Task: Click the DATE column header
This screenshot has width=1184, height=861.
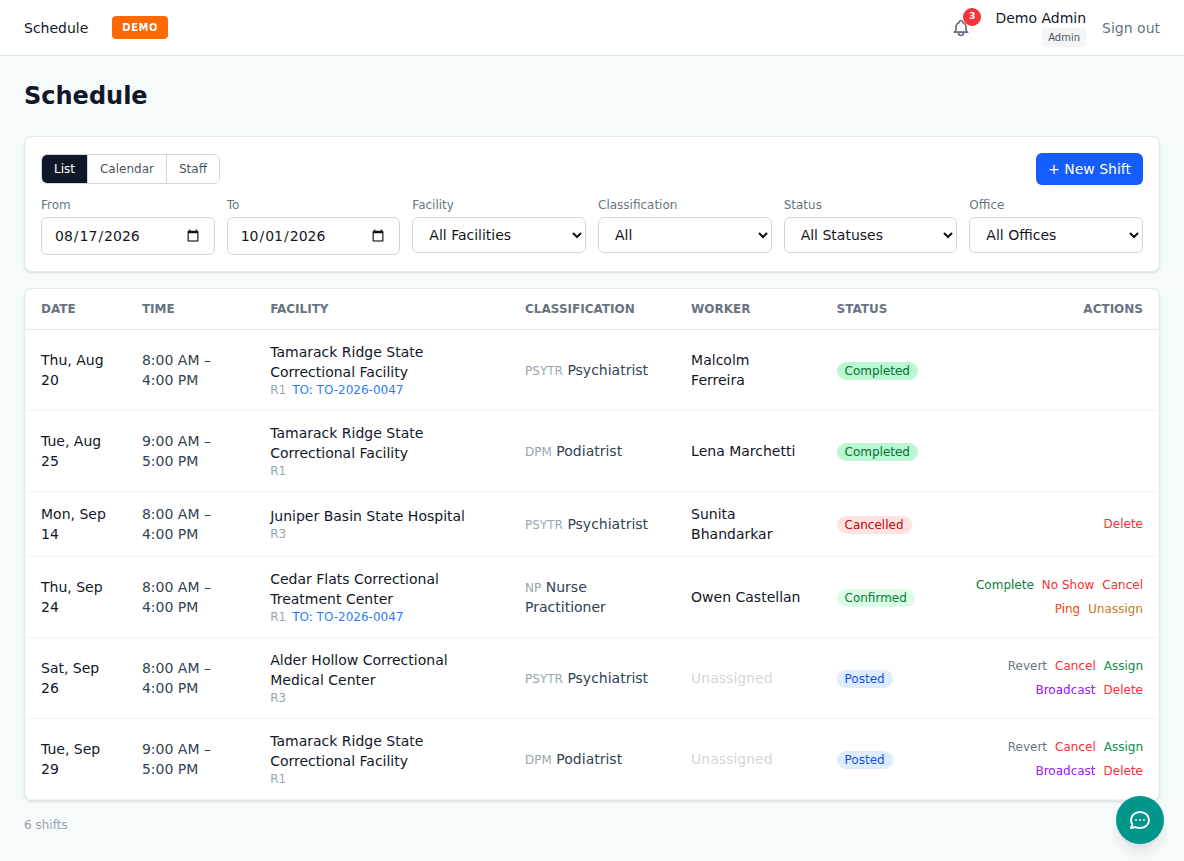Action: 58,309
